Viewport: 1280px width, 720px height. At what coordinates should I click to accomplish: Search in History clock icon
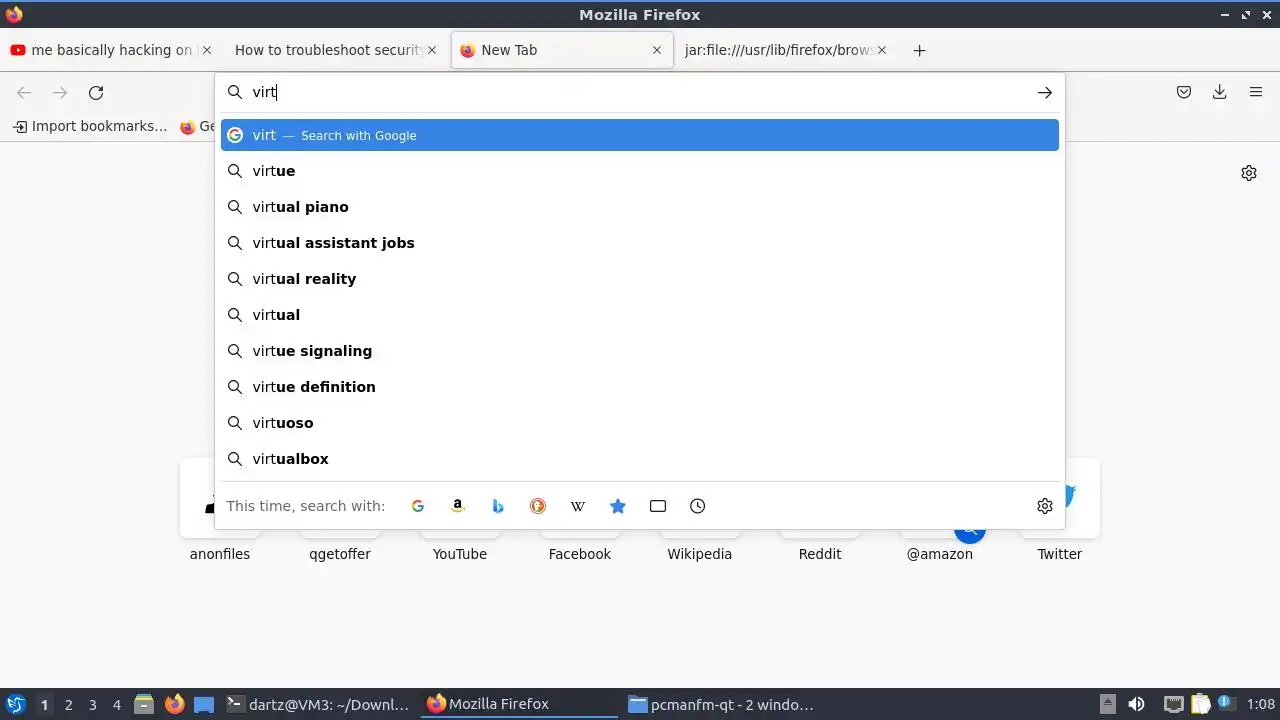698,506
